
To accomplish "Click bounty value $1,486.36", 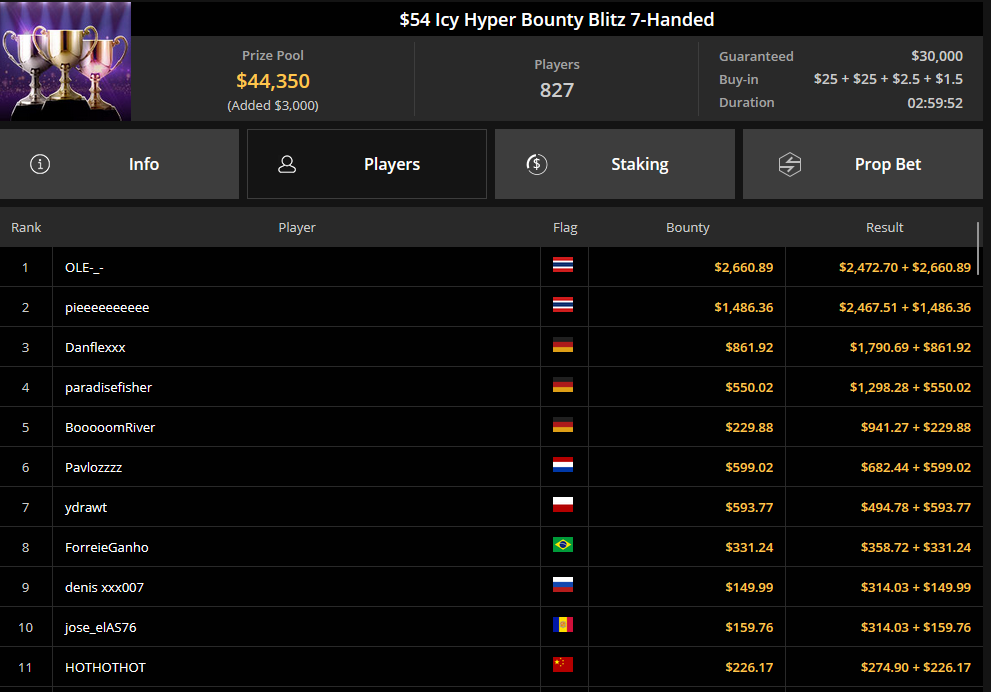I will tap(743, 308).
